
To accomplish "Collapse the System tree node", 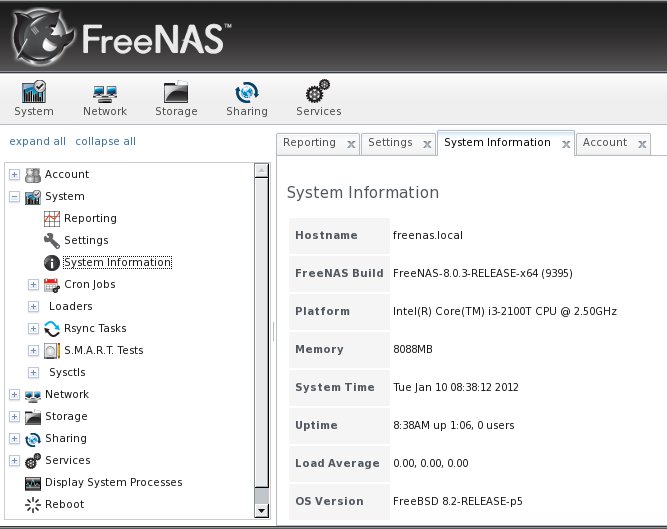I will [x=14, y=197].
